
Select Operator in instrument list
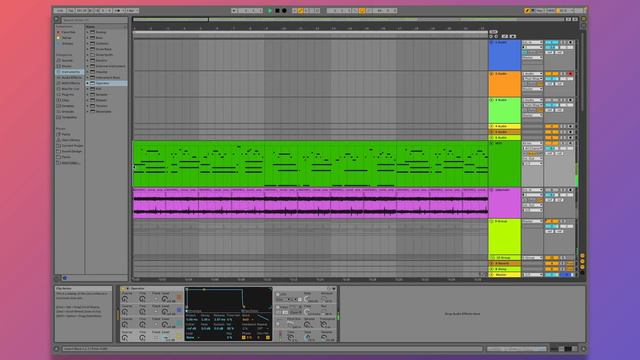(x=106, y=83)
